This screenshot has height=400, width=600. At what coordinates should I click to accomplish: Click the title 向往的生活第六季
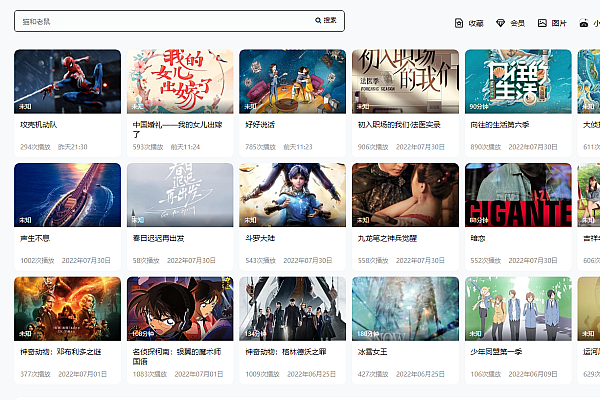point(500,125)
